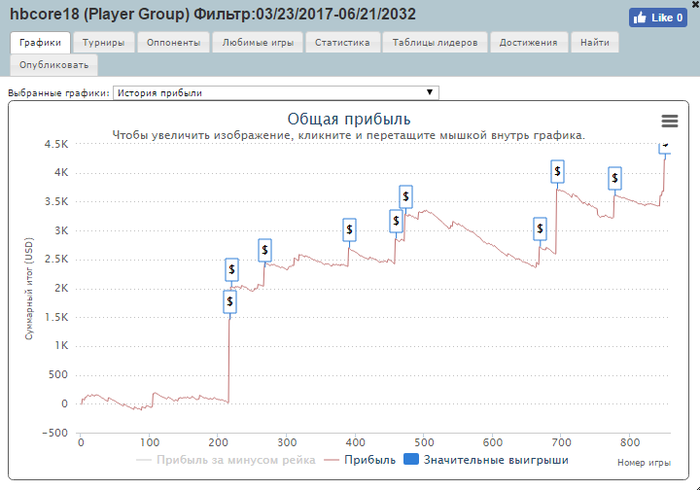The height and width of the screenshot is (490, 700).
Task: Go to the Любимые игры tab
Action: (x=258, y=42)
